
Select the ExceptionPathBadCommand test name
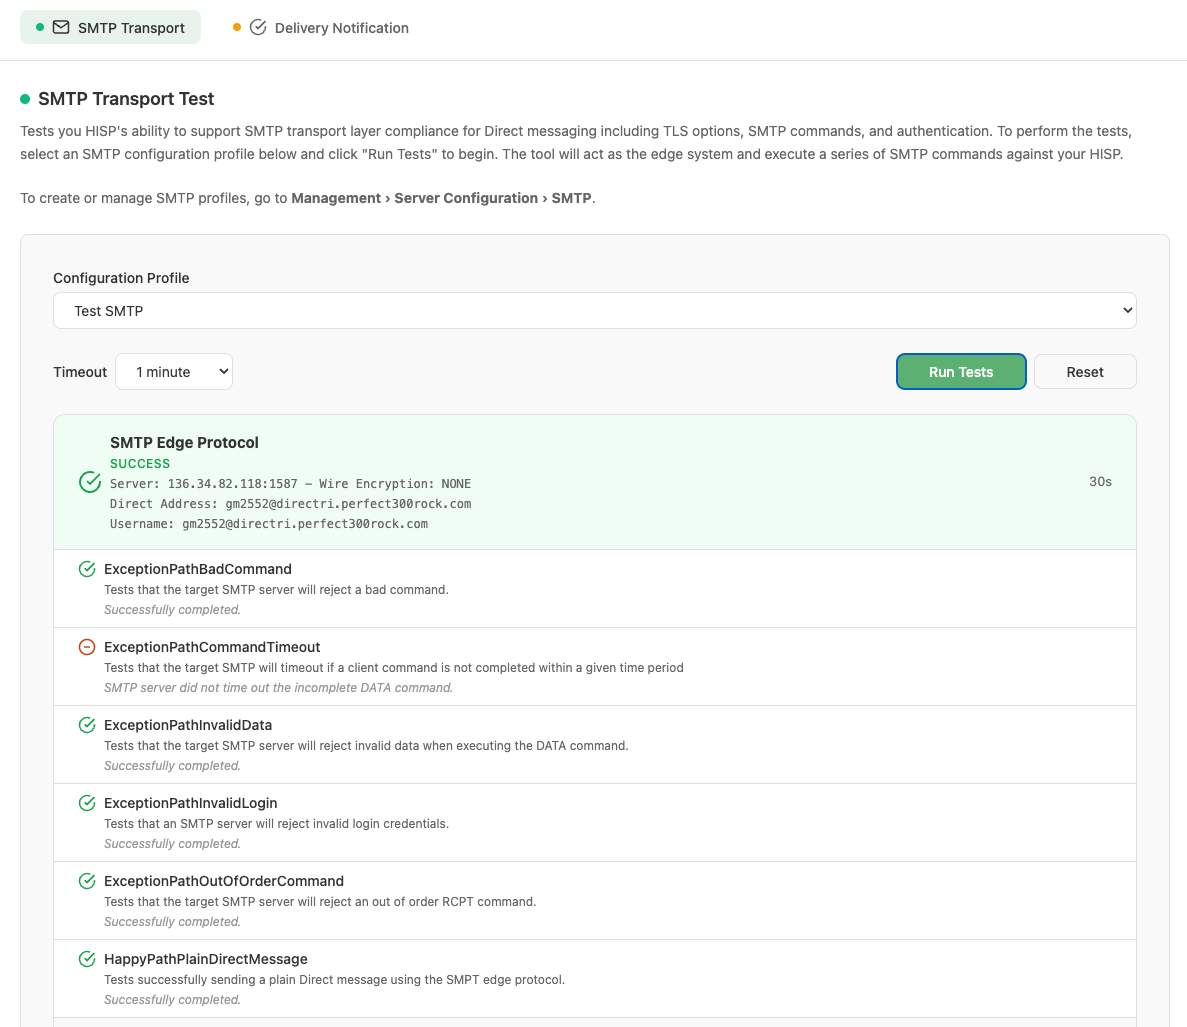pos(198,569)
